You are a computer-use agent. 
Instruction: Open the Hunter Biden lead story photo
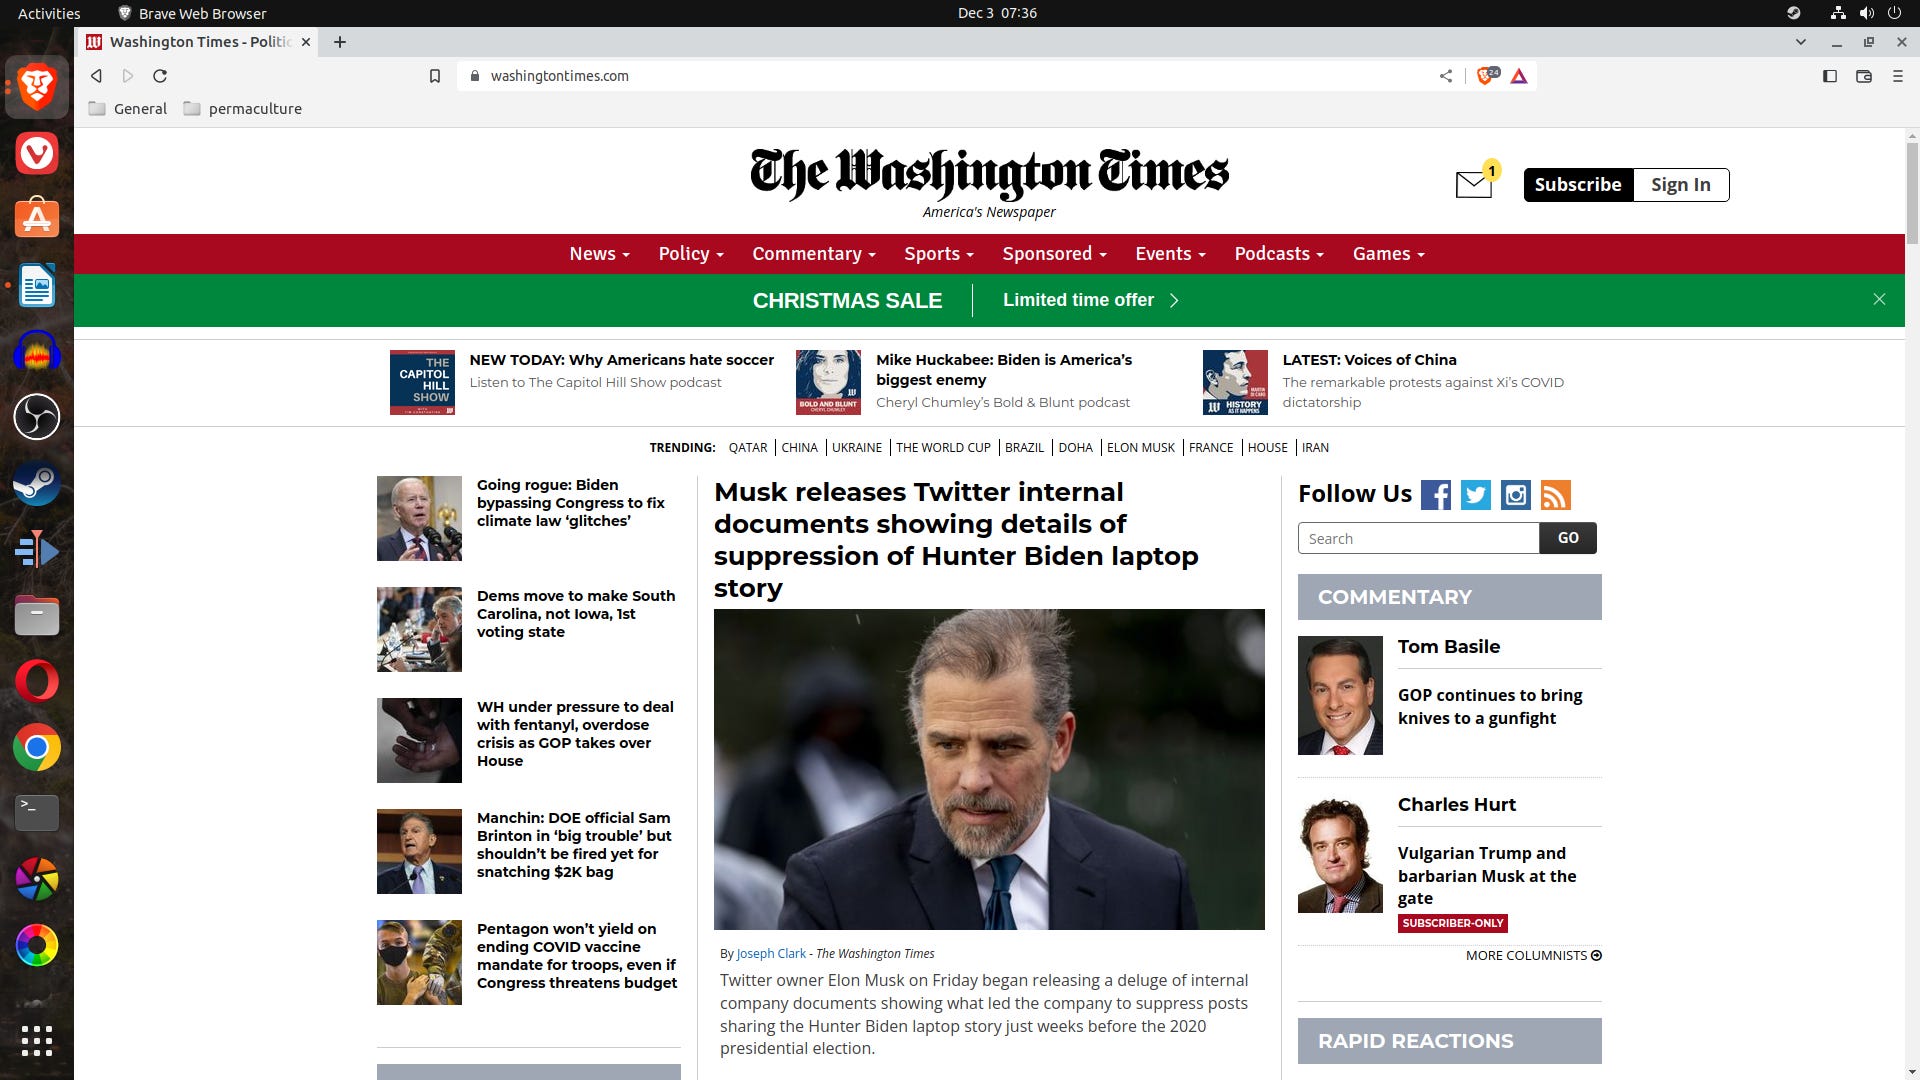tap(989, 769)
